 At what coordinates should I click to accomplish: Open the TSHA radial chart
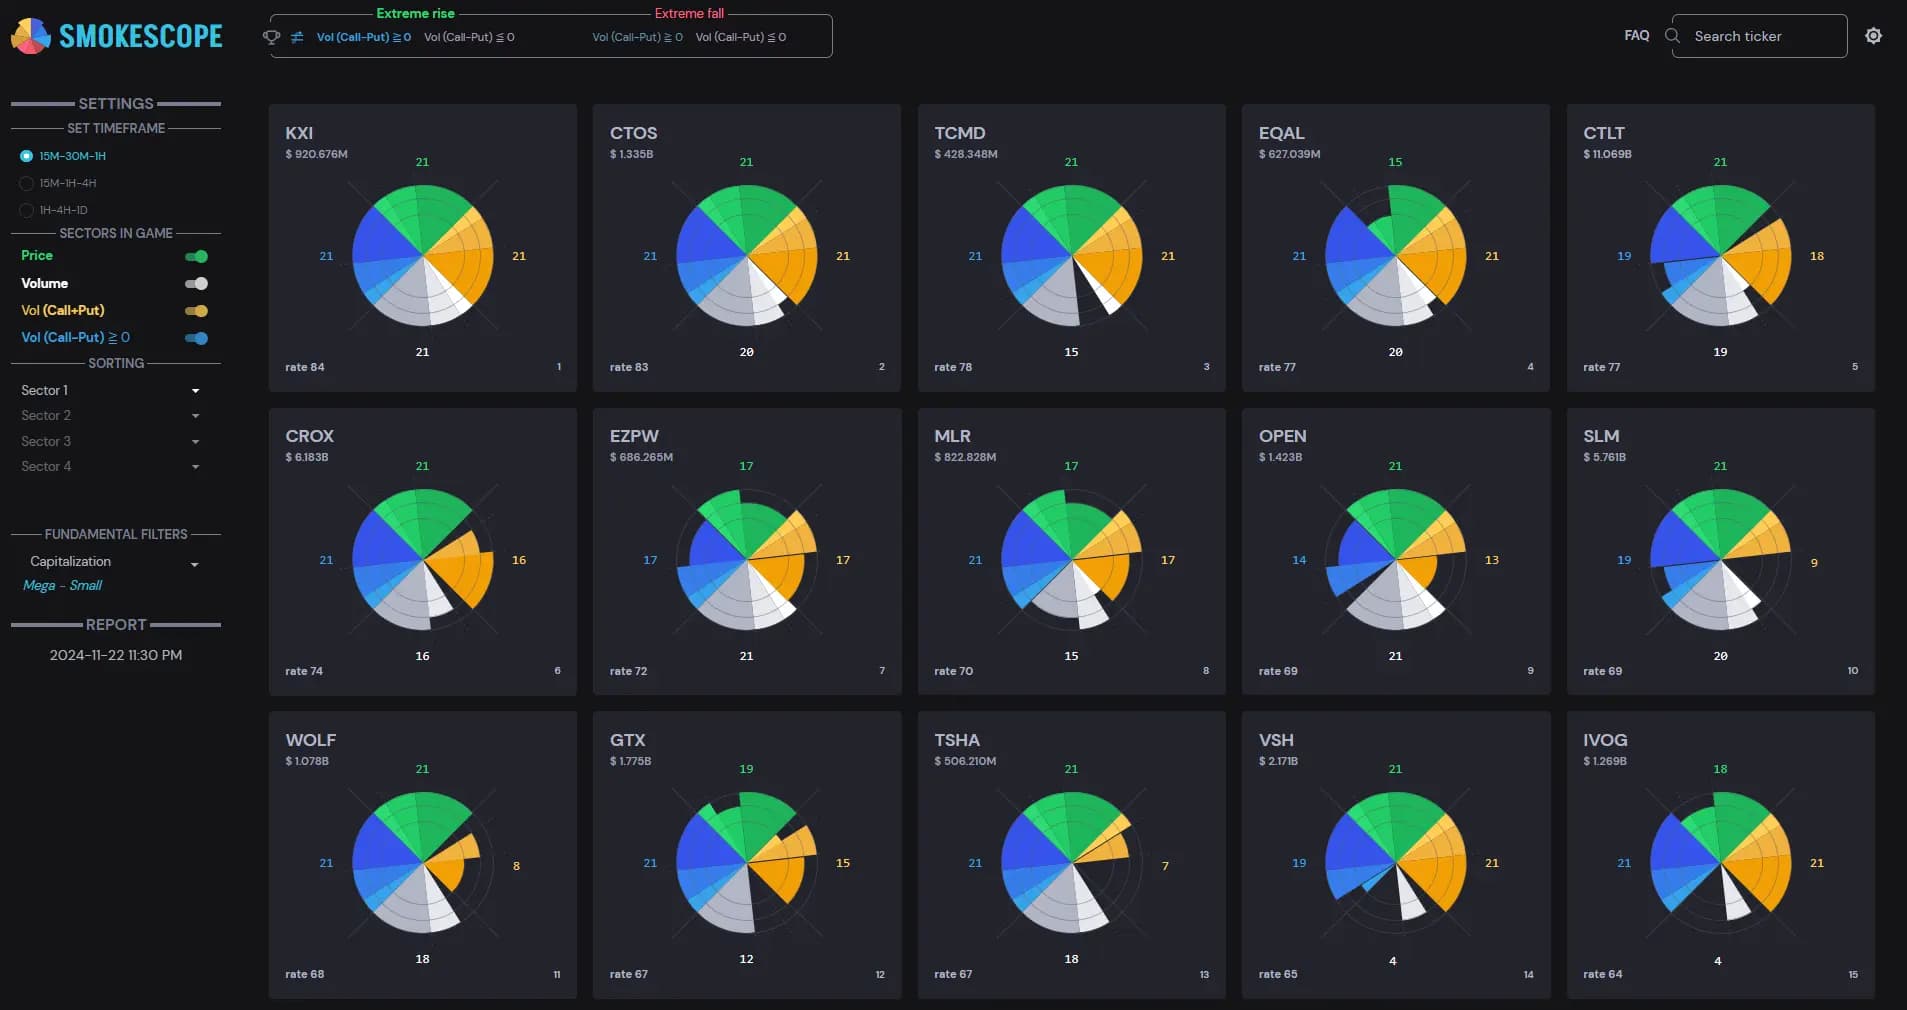[1071, 863]
